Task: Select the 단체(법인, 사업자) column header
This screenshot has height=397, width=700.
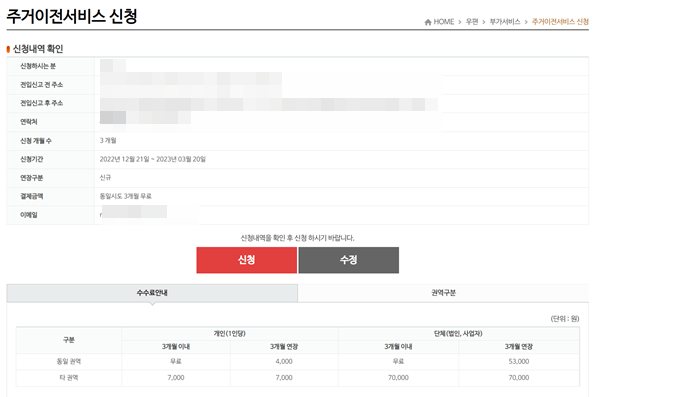Action: (x=458, y=334)
